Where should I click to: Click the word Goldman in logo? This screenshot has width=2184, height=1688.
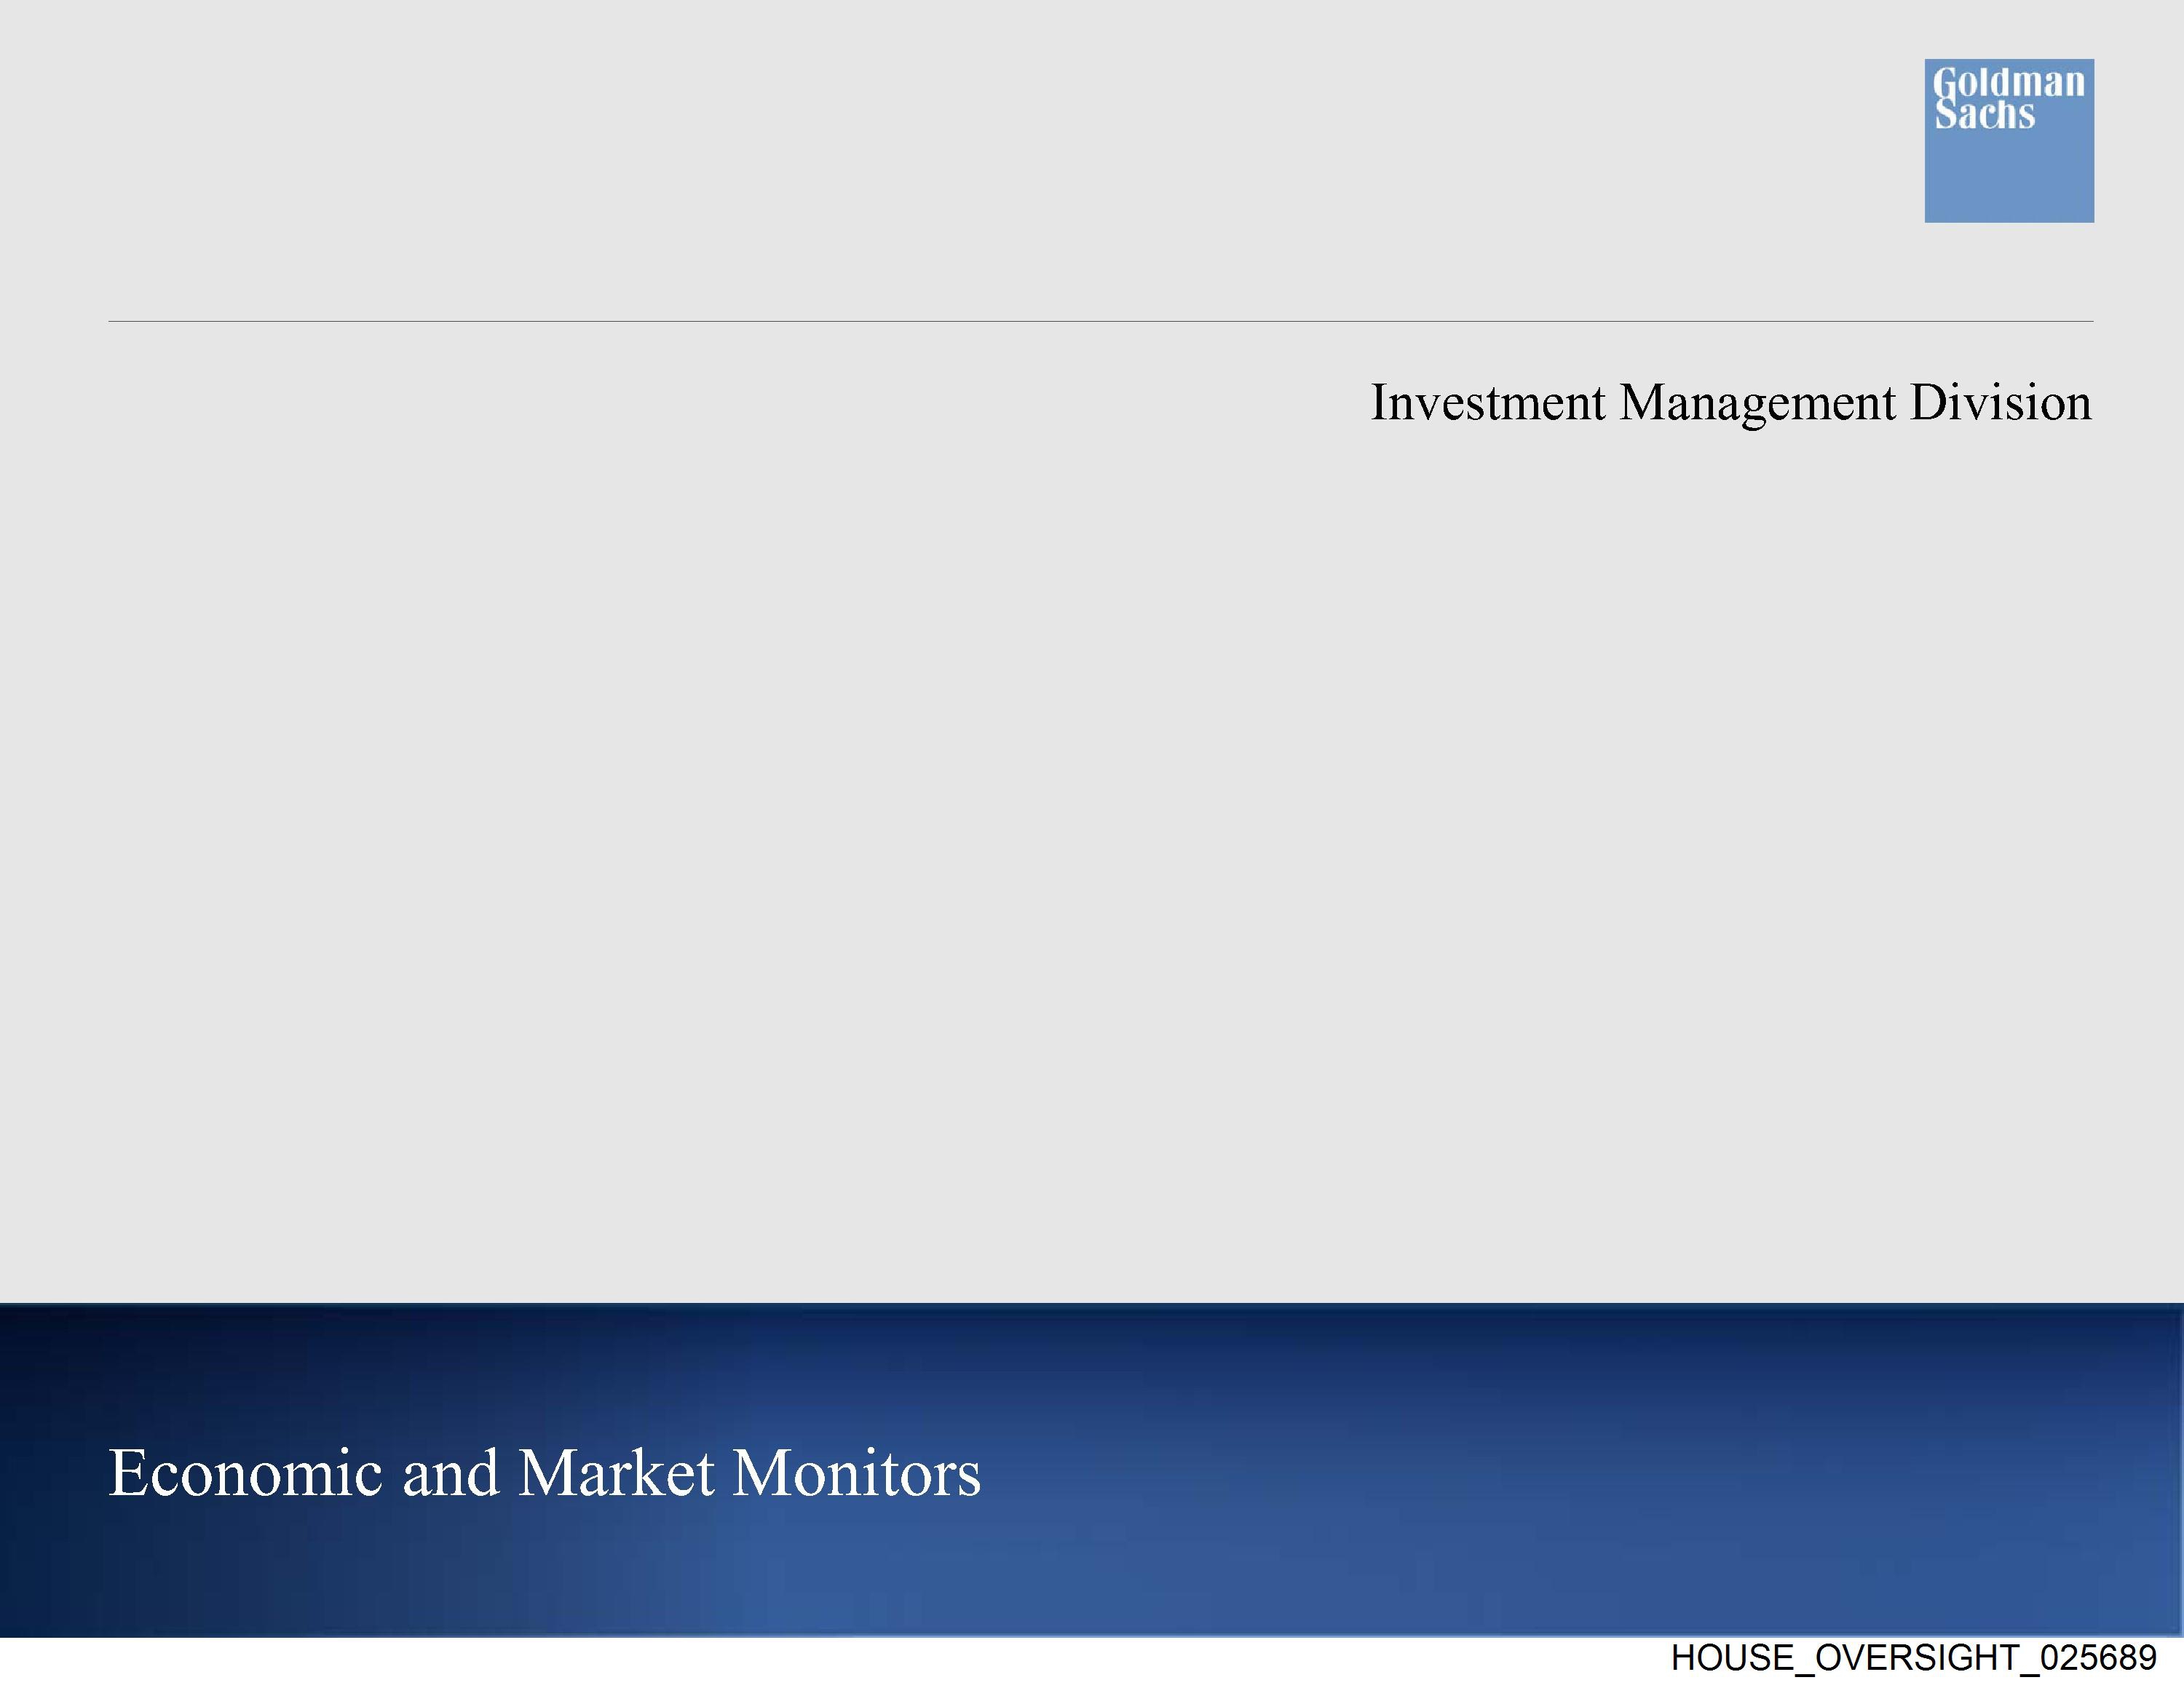2008,82
